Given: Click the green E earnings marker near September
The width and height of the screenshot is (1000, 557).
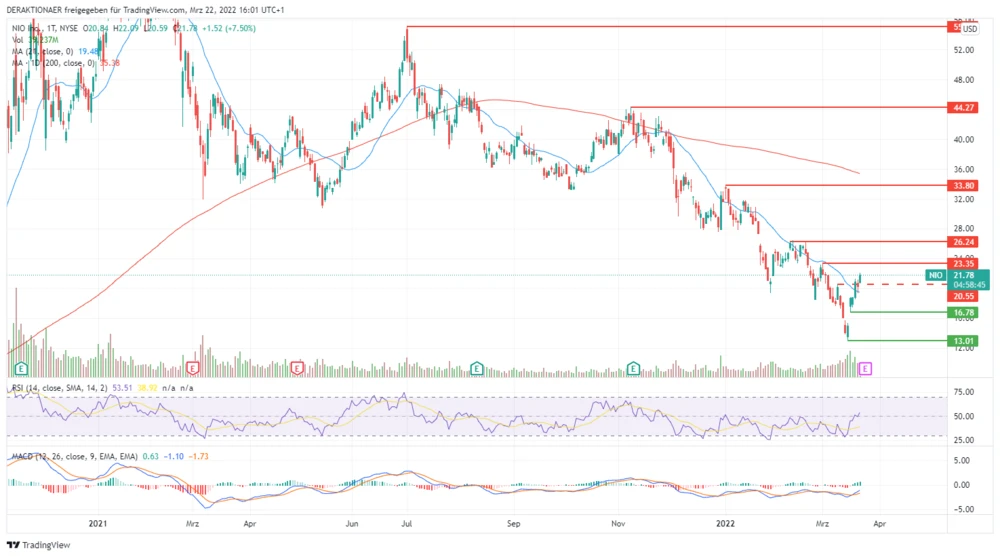Looking at the screenshot, I should (478, 368).
